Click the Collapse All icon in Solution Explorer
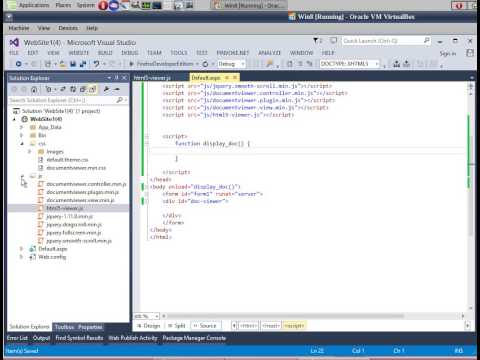This screenshot has width=480, height=360. pyautogui.click(x=83, y=89)
